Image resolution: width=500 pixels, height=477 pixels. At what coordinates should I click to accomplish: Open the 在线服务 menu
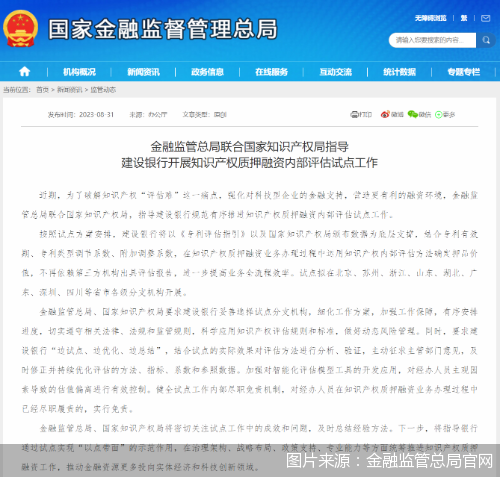coord(271,72)
